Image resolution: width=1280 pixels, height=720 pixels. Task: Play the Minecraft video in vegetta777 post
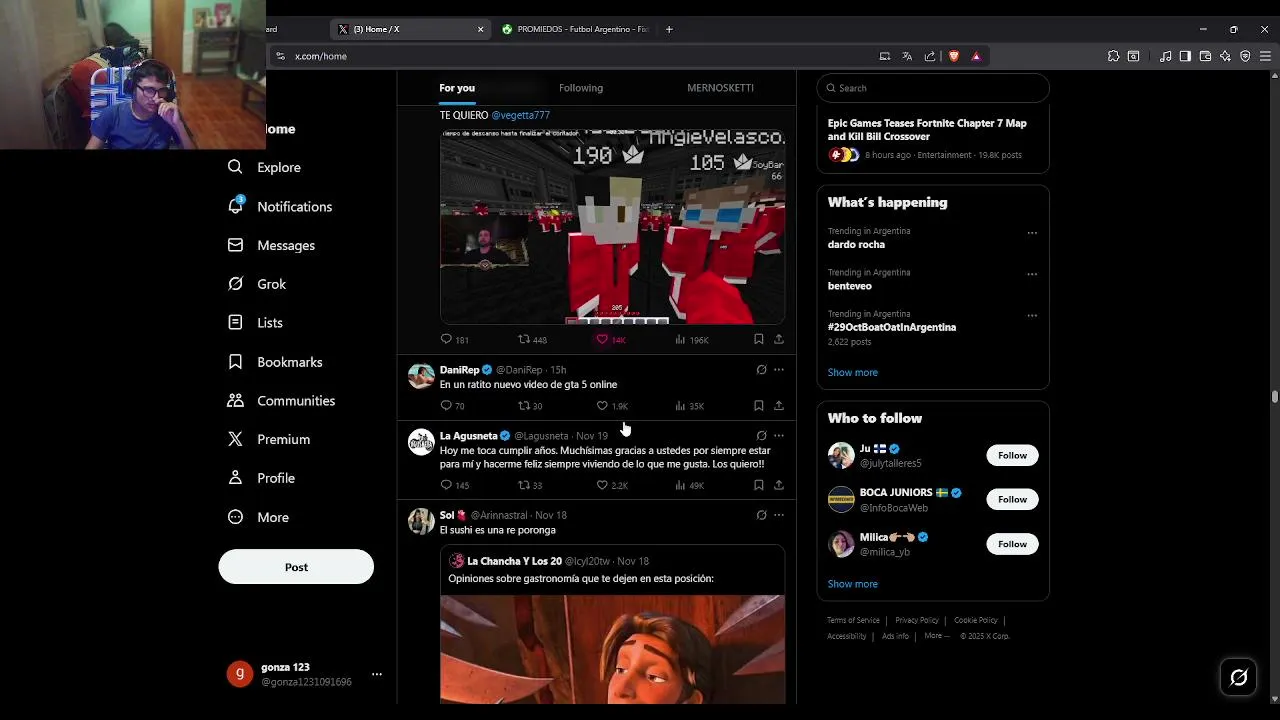pos(612,226)
